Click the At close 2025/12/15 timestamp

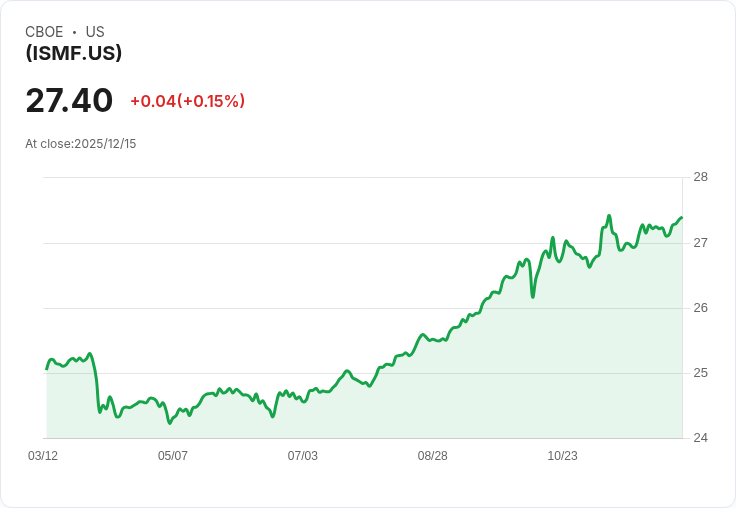(80, 144)
